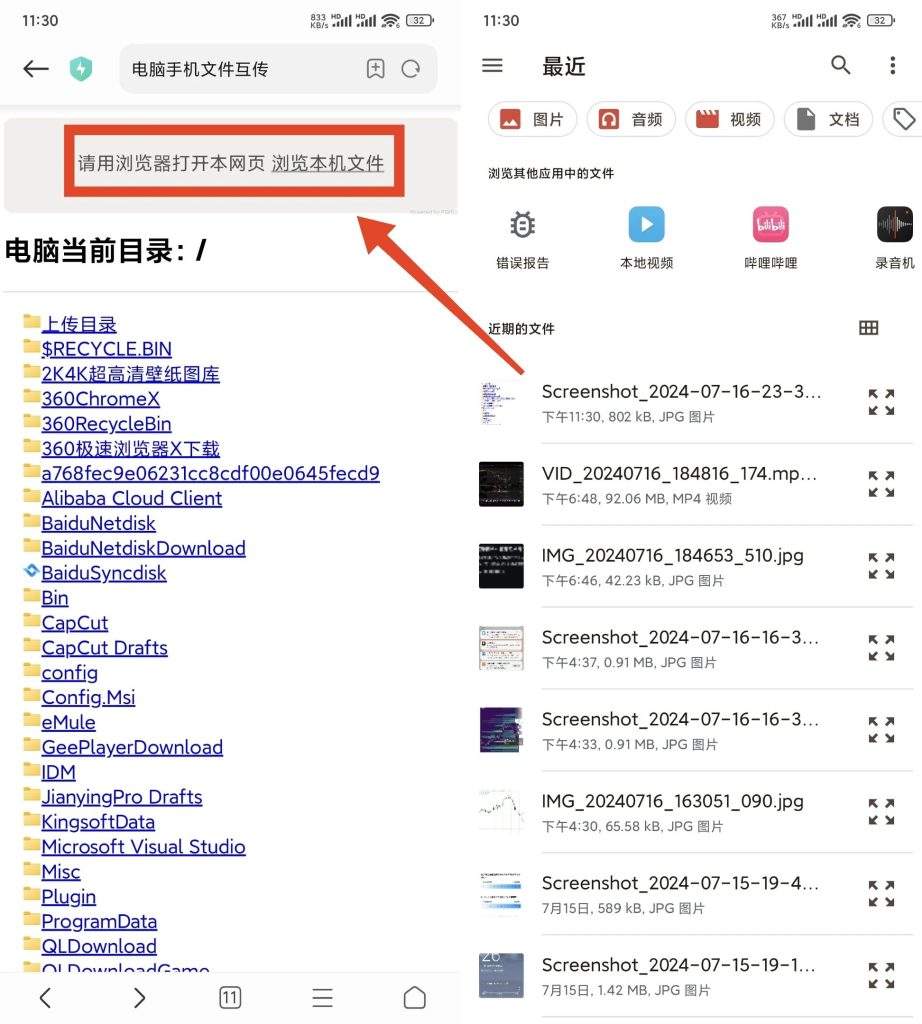The width and height of the screenshot is (922, 1024).
Task: Open Plugin folder link
Action: (69, 897)
